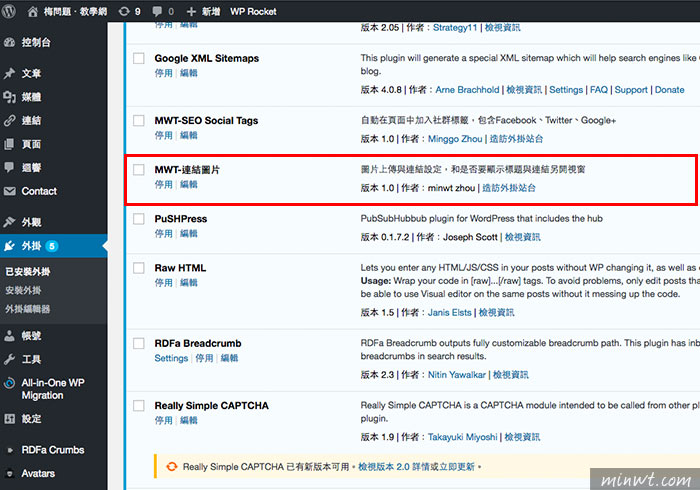Viewport: 700px width, 490px height.
Task: Click 停用 under Really Simple CAPTCHA
Action: [163, 420]
